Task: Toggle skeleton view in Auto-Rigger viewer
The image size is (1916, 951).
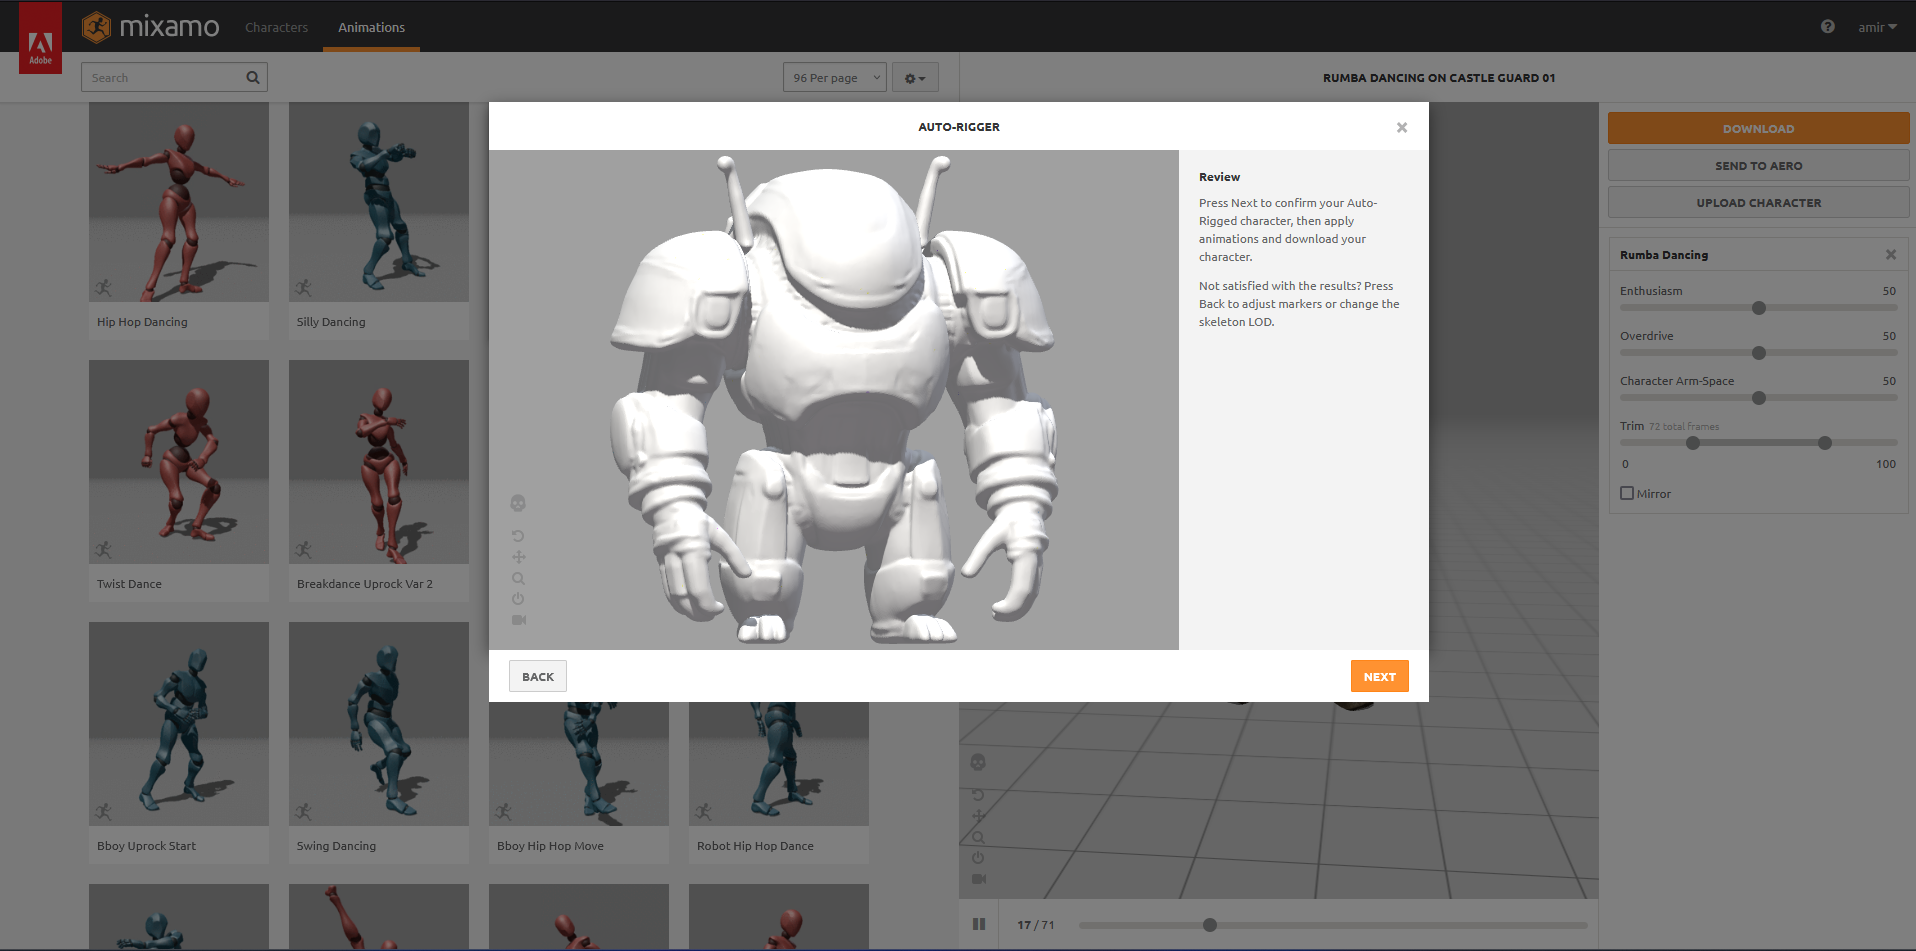Action: 518,503
